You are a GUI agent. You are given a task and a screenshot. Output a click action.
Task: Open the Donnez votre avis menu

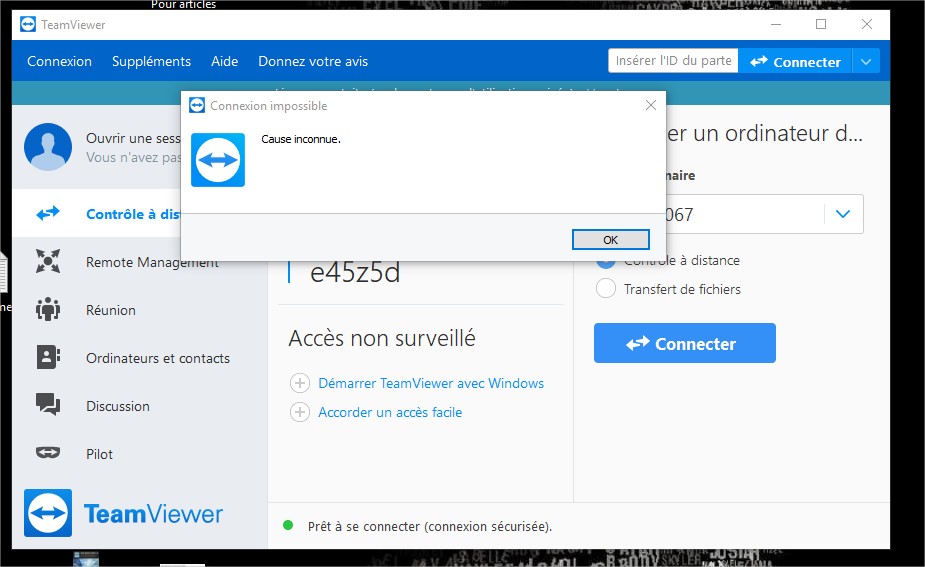tap(313, 61)
